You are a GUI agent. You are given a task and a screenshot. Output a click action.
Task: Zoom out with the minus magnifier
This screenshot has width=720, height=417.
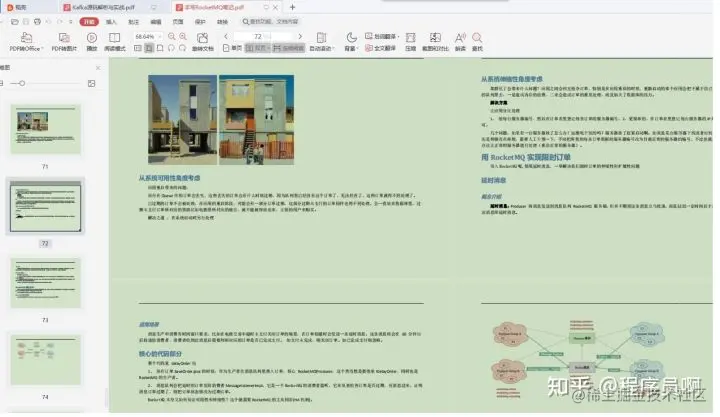(x=172, y=36)
